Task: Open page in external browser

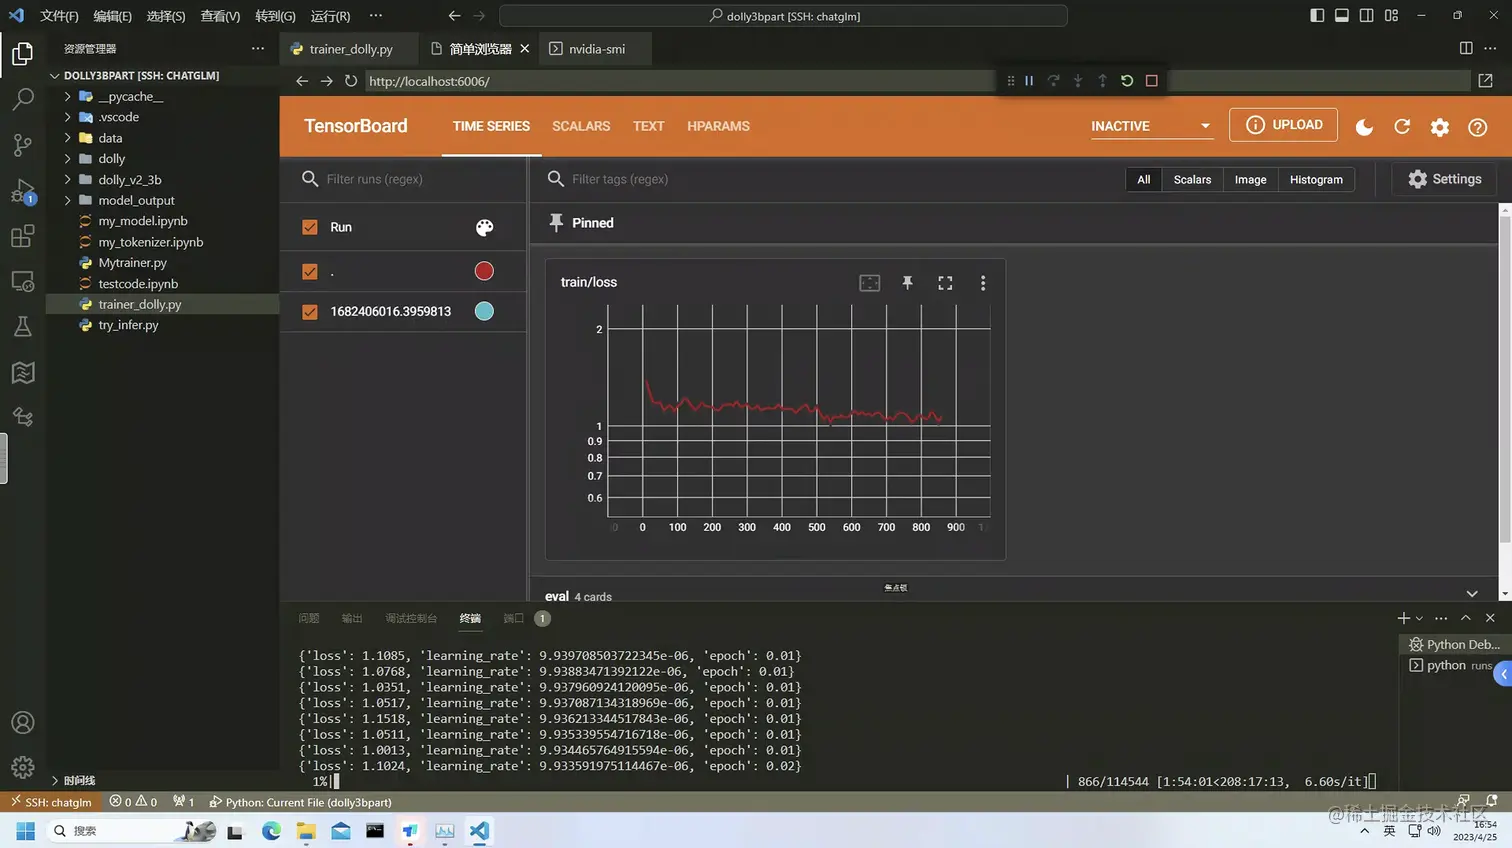Action: click(1485, 81)
